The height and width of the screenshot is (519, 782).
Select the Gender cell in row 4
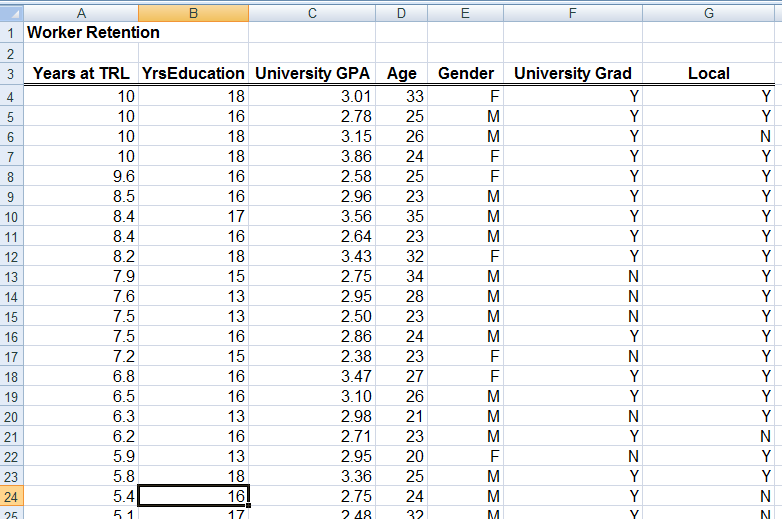point(465,96)
